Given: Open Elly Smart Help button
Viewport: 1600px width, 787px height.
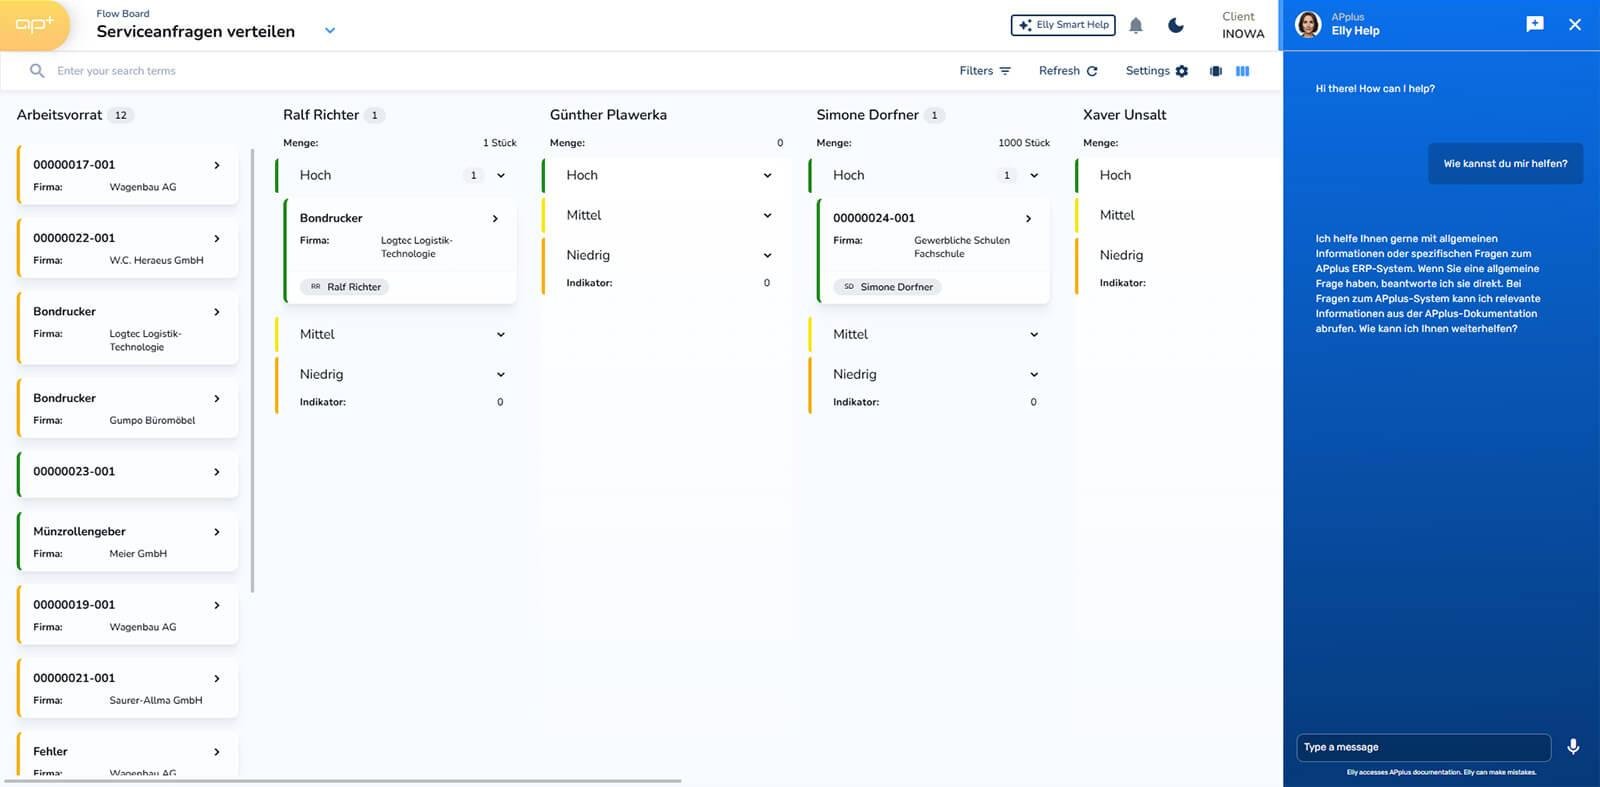Looking at the screenshot, I should [1062, 25].
